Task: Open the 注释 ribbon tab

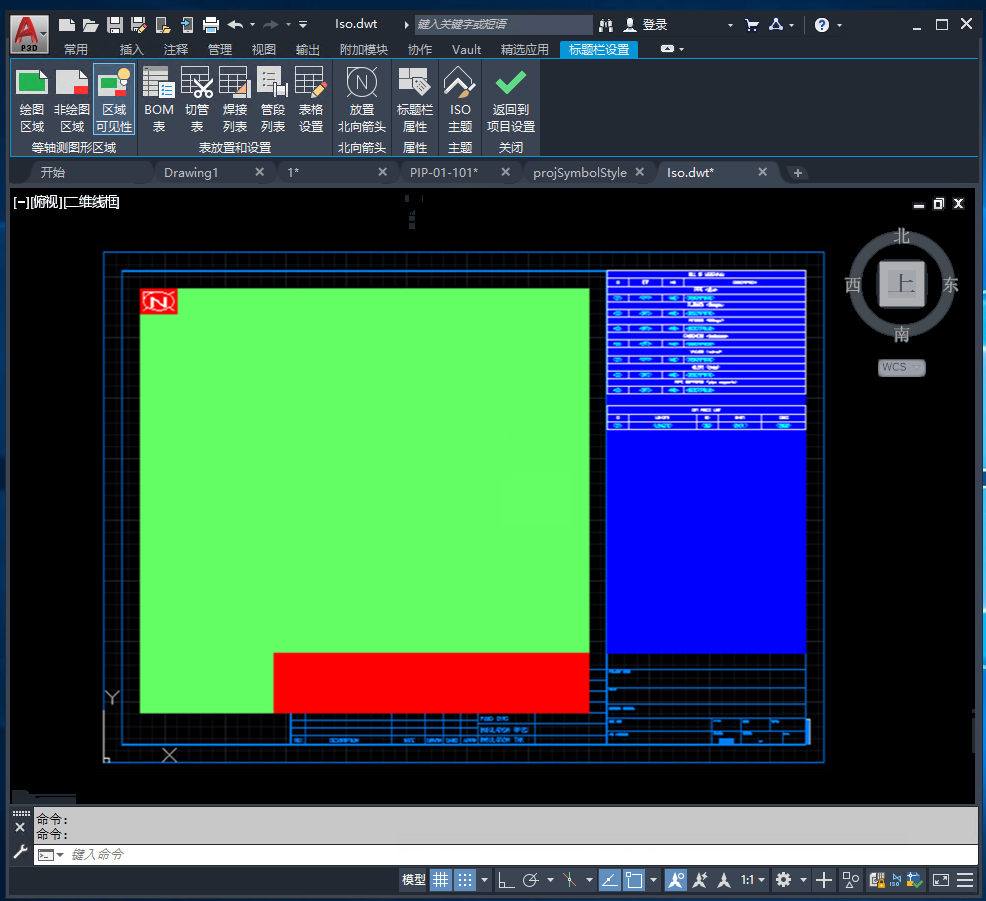Action: point(175,49)
